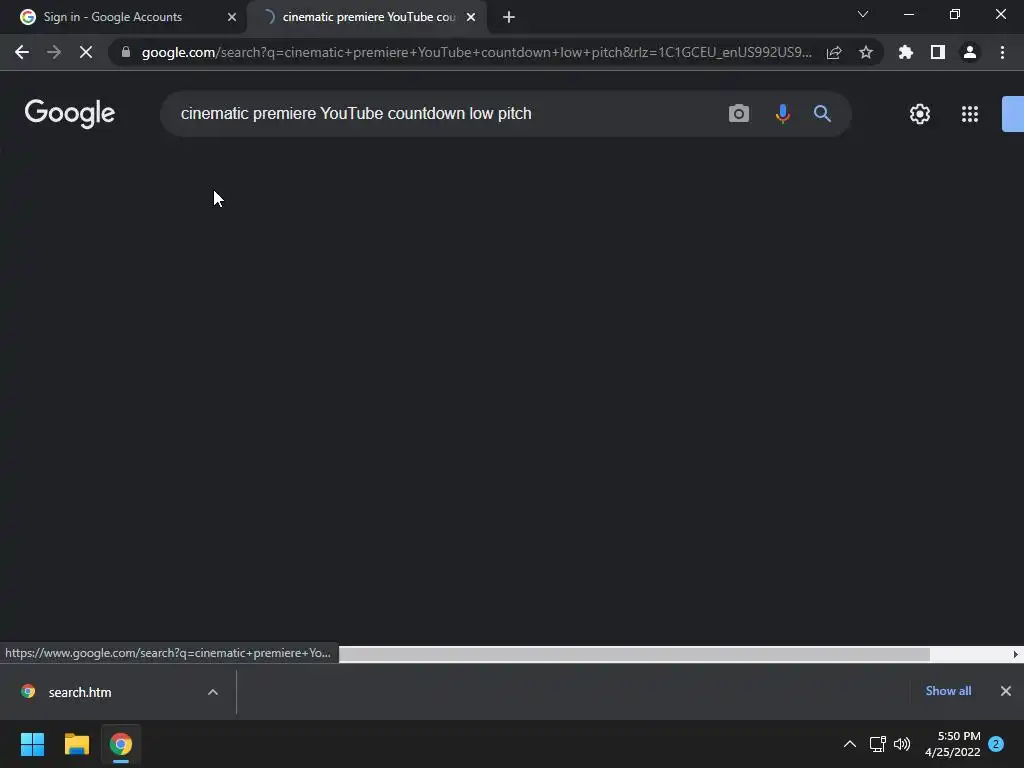Open Chrome three-dot menu
This screenshot has height=768, width=1024.
[x=1002, y=52]
